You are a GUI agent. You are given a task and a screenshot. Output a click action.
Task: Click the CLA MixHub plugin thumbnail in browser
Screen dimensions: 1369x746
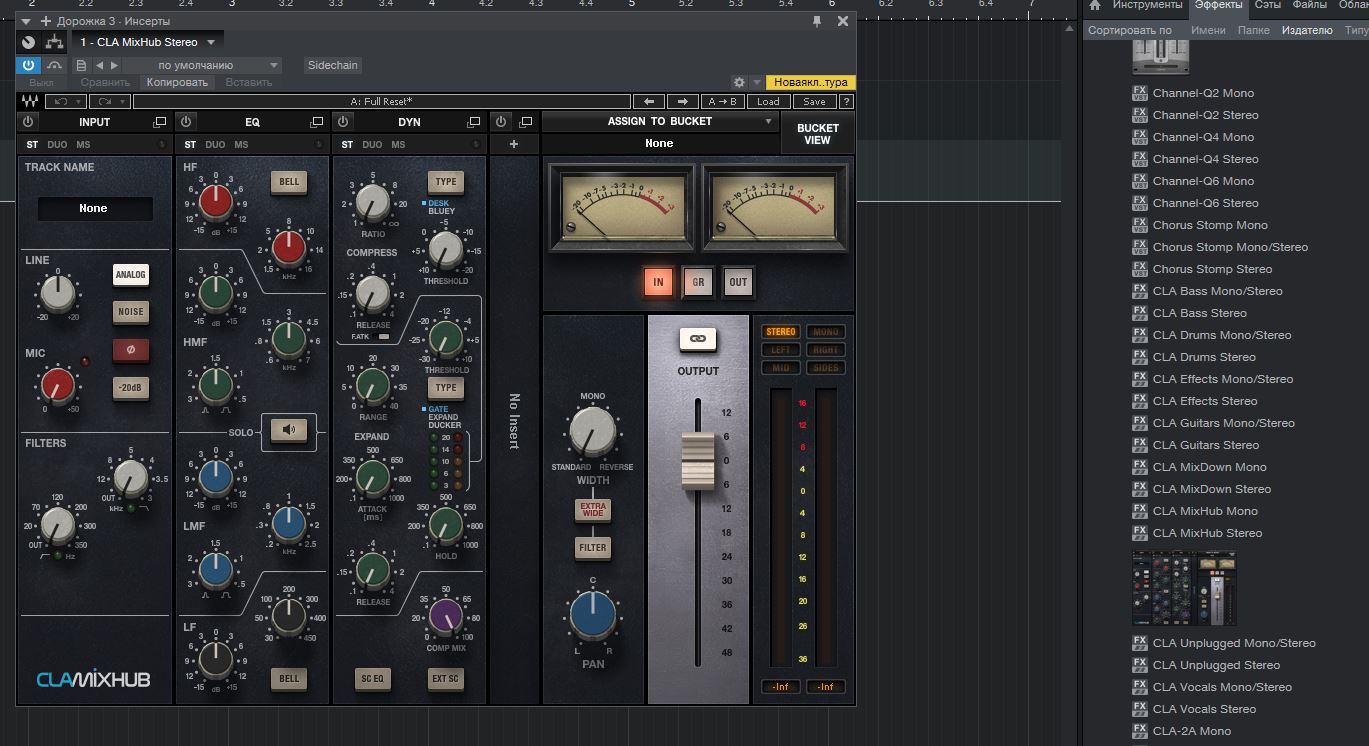point(1184,588)
